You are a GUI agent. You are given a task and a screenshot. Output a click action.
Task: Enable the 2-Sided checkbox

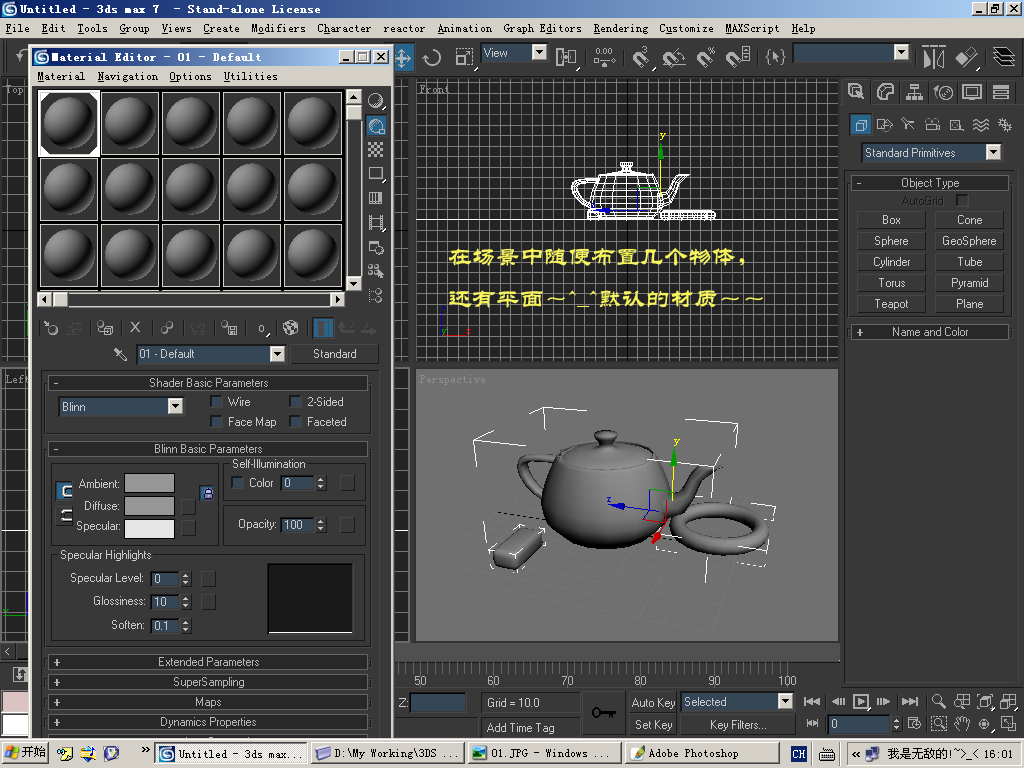click(x=296, y=401)
